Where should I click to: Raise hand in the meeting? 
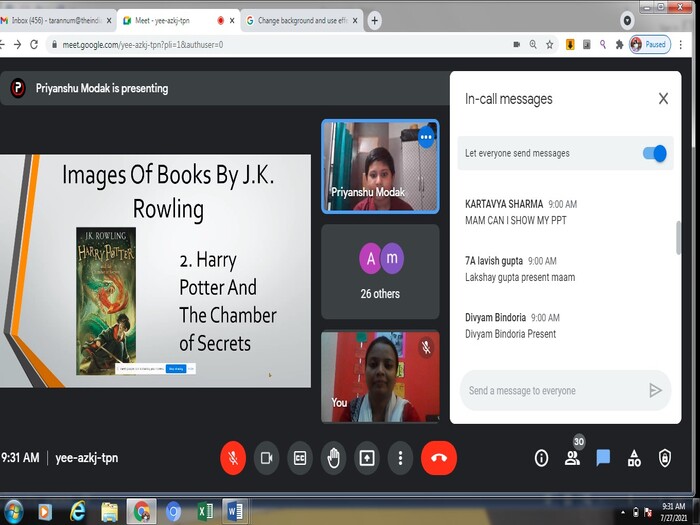(x=333, y=458)
